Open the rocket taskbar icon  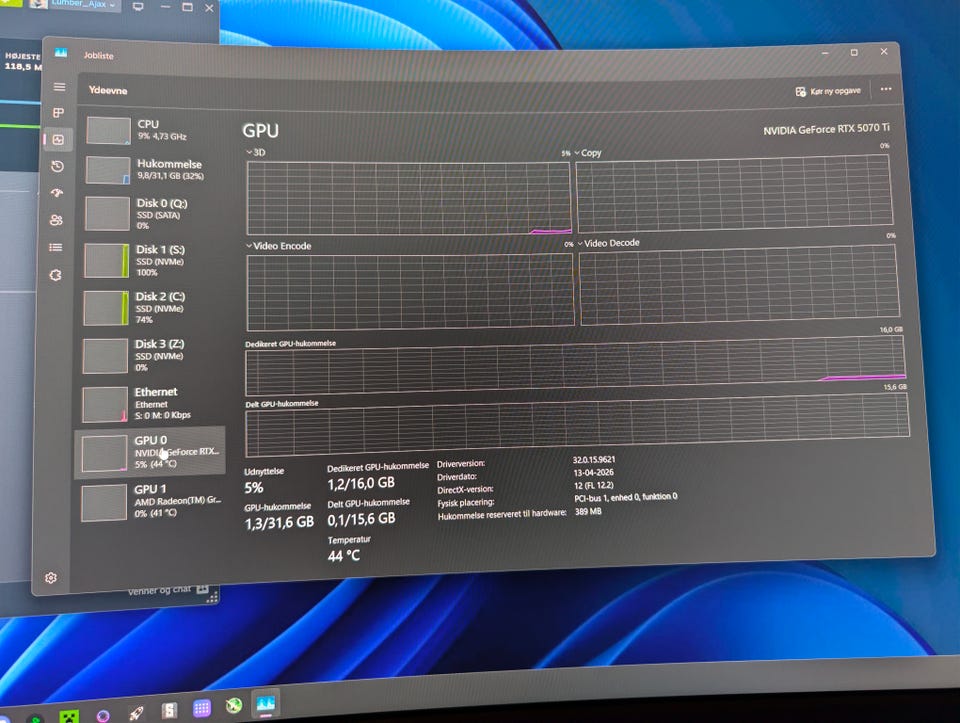tap(136, 713)
